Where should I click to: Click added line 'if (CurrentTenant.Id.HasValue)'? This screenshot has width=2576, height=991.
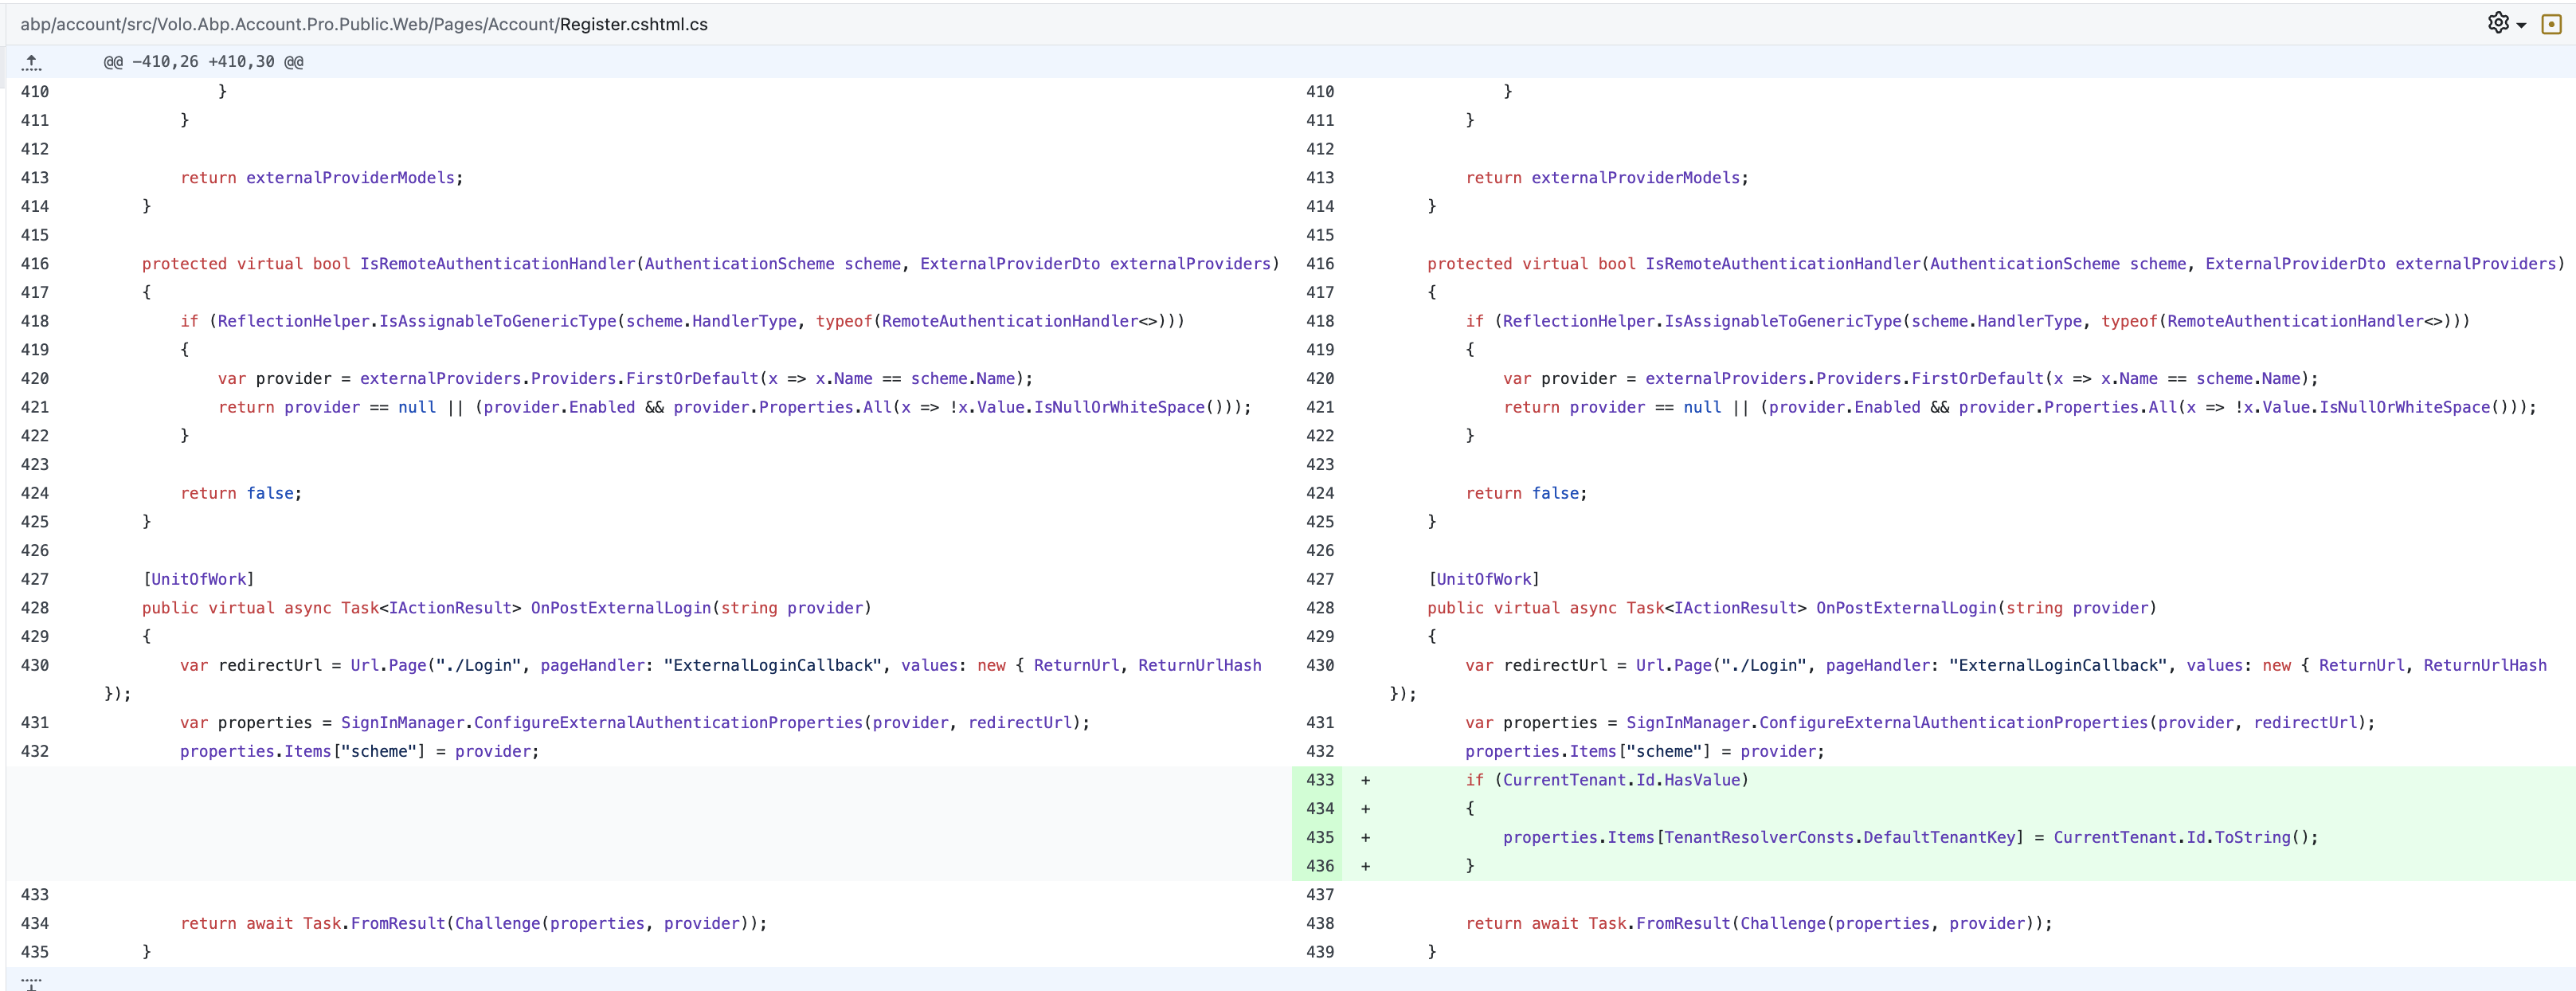1607,780
